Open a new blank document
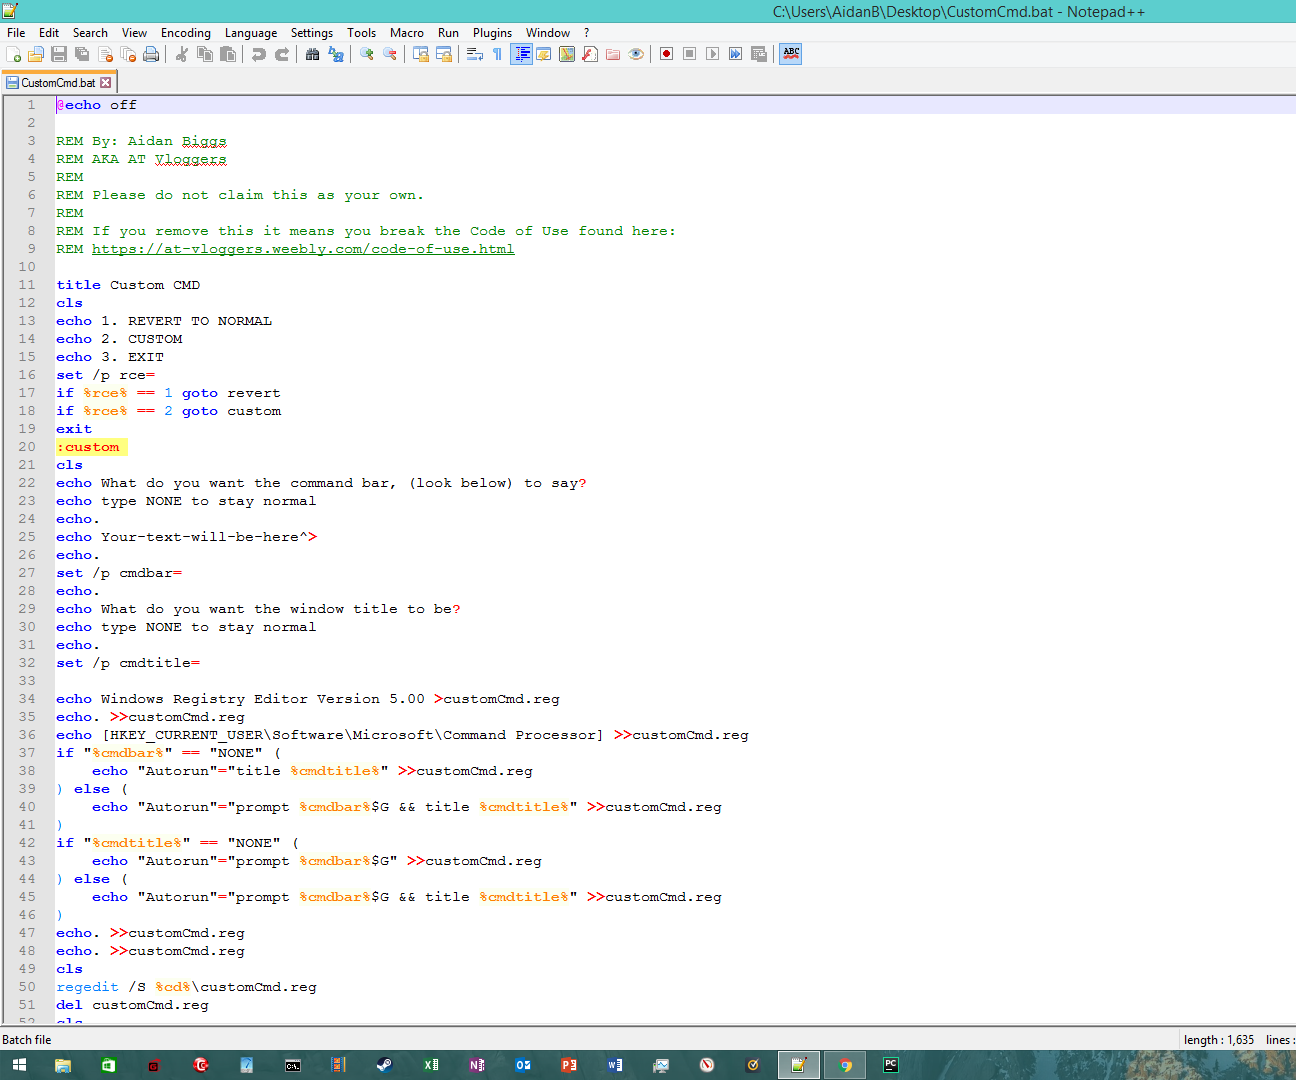The image size is (1296, 1080). click(x=14, y=53)
